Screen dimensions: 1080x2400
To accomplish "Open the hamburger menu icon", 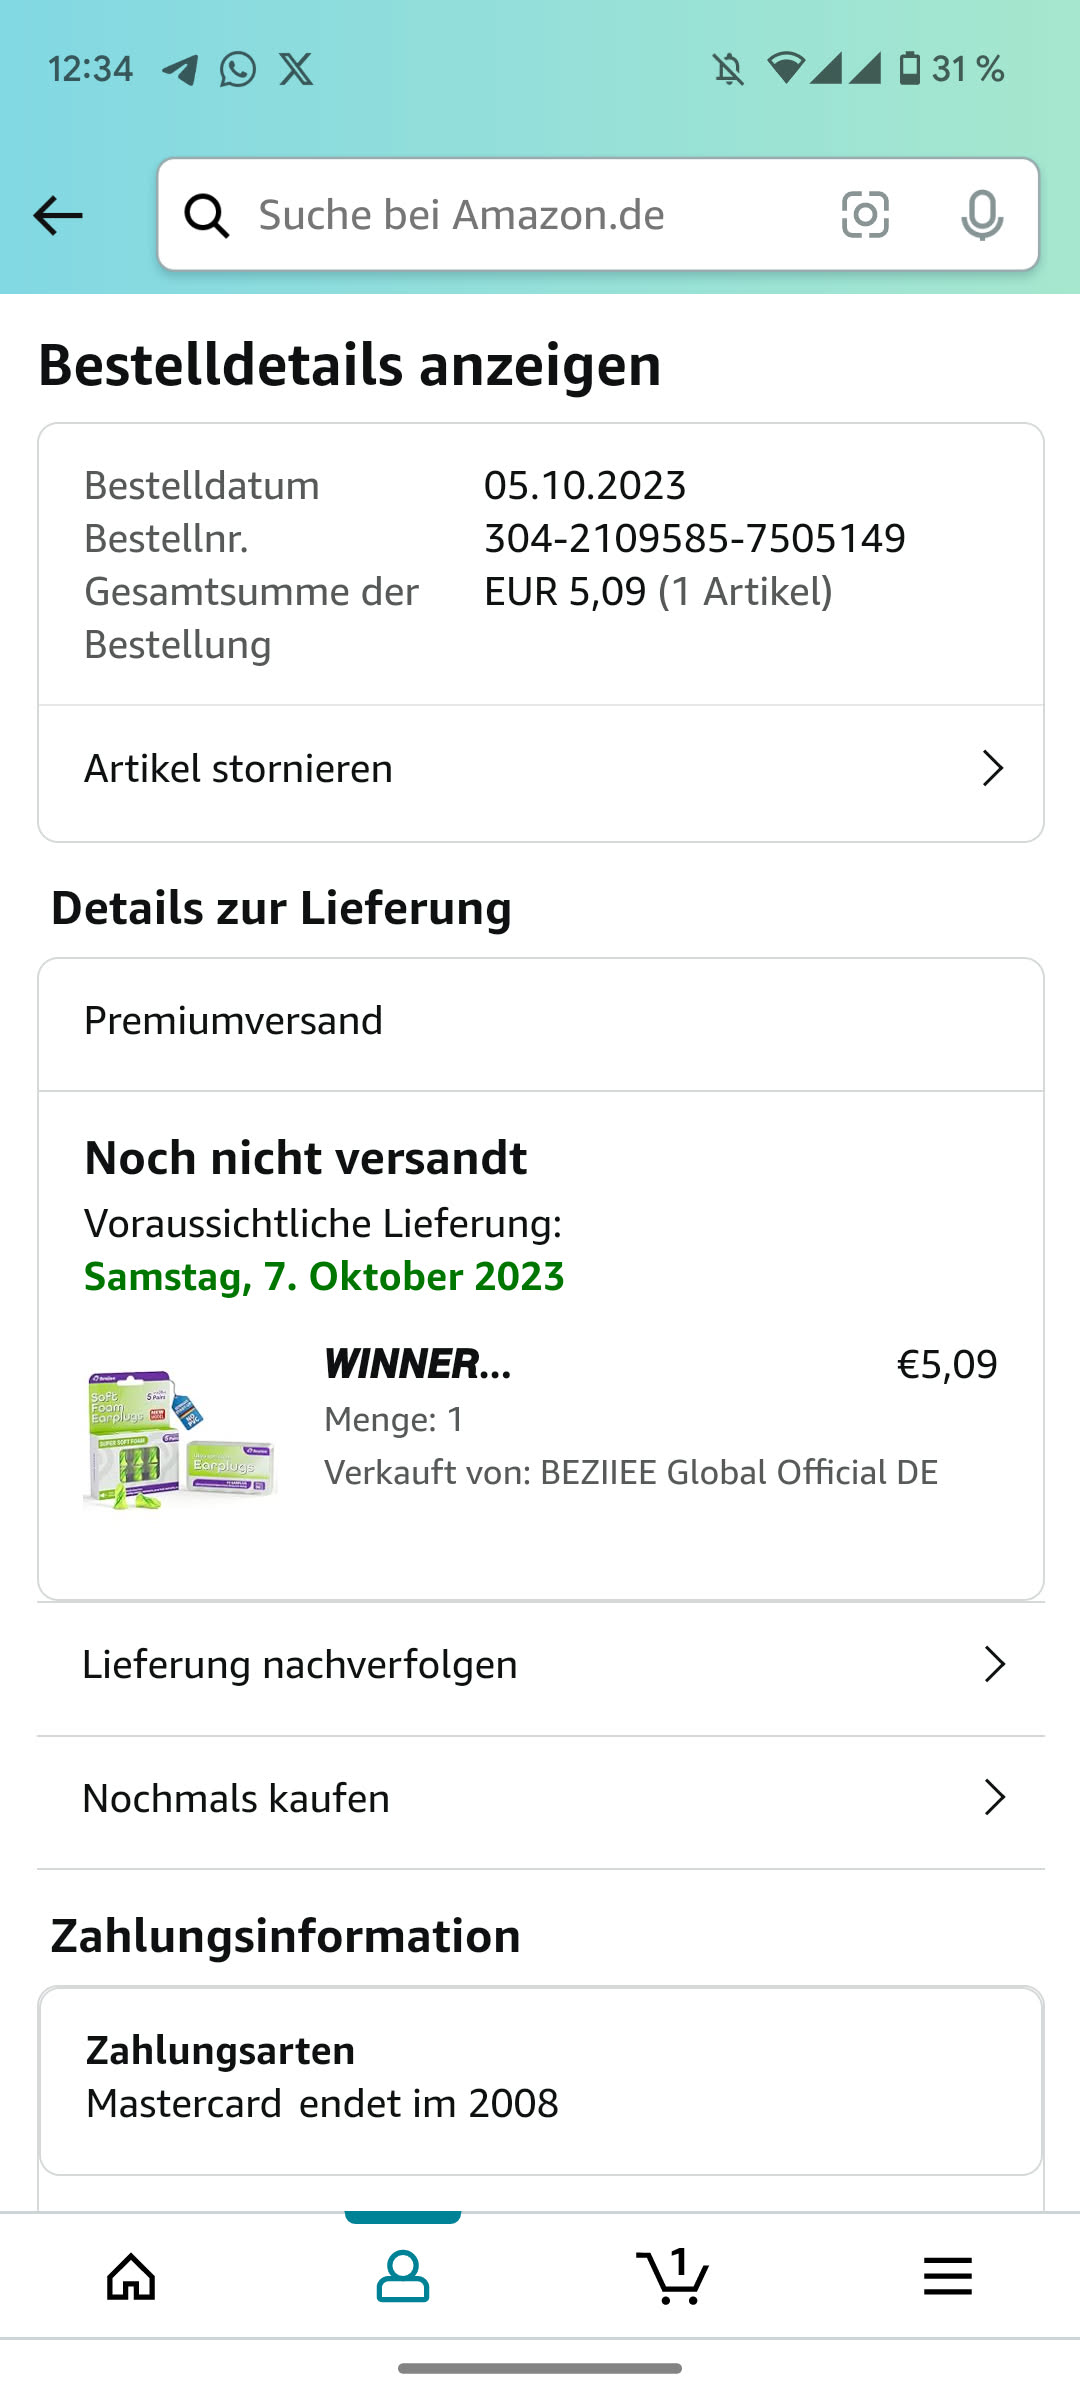I will pos(947,2277).
